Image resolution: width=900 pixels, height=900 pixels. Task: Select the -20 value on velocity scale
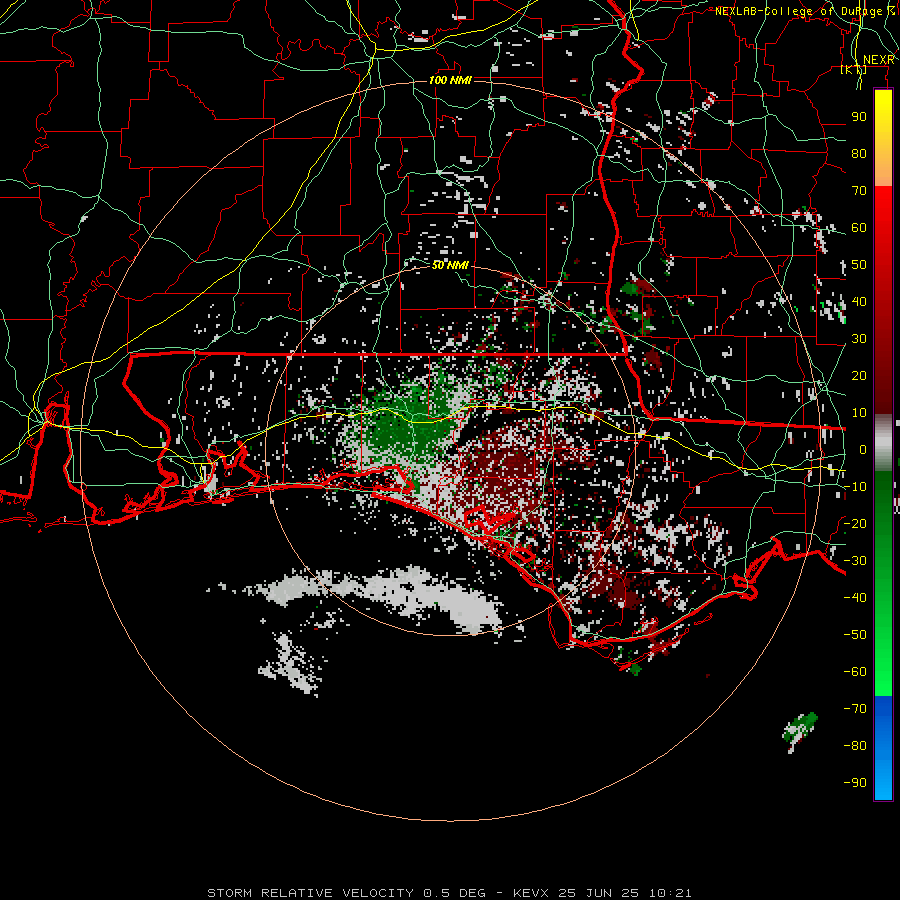click(855, 523)
